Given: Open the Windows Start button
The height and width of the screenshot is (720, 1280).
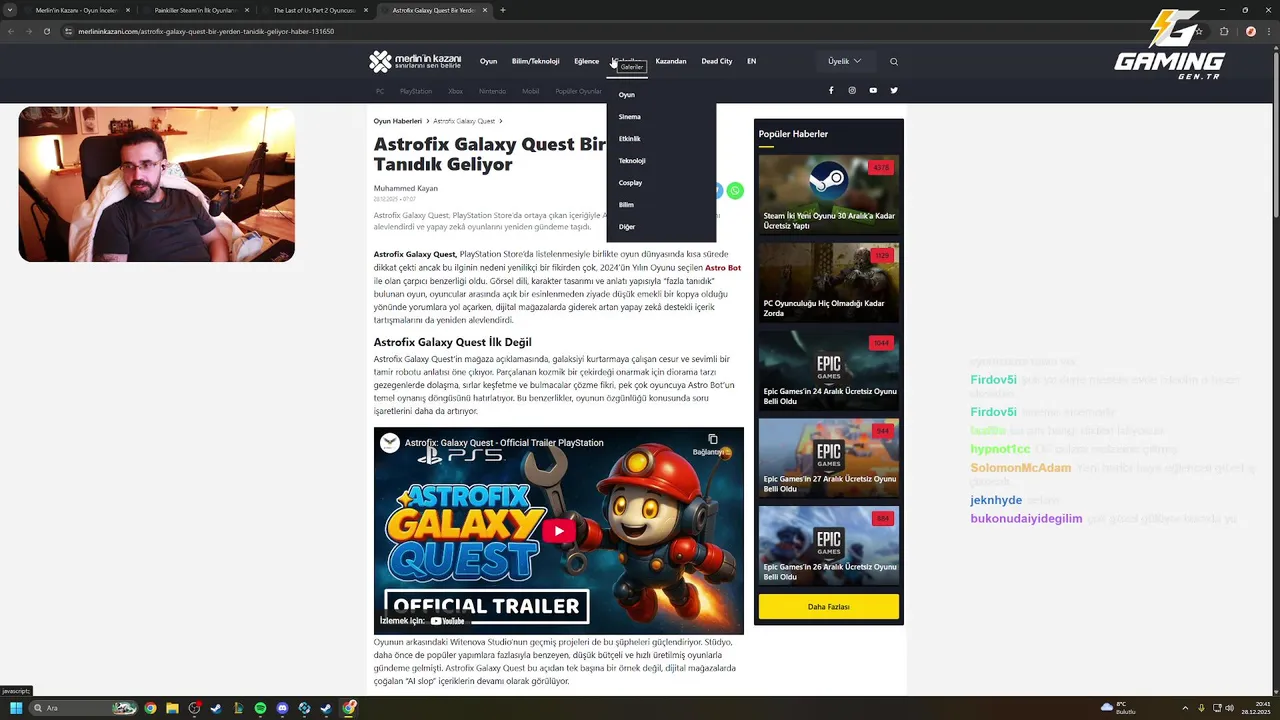Looking at the screenshot, I should click(16, 708).
